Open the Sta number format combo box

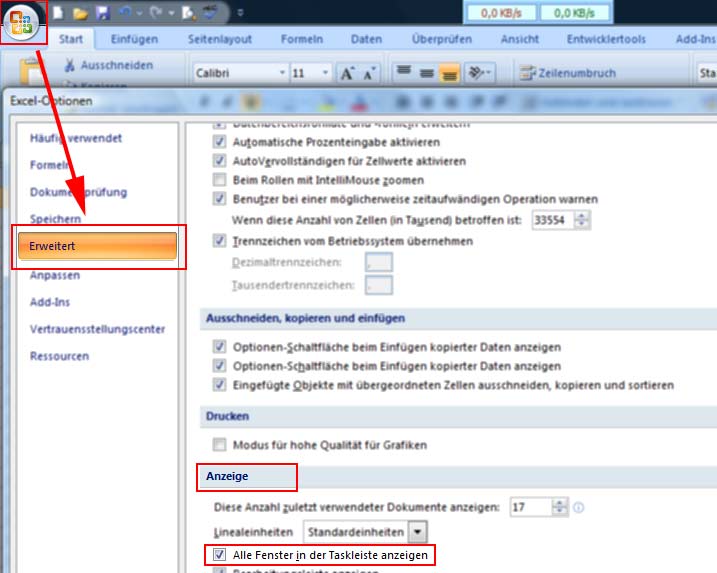(706, 73)
